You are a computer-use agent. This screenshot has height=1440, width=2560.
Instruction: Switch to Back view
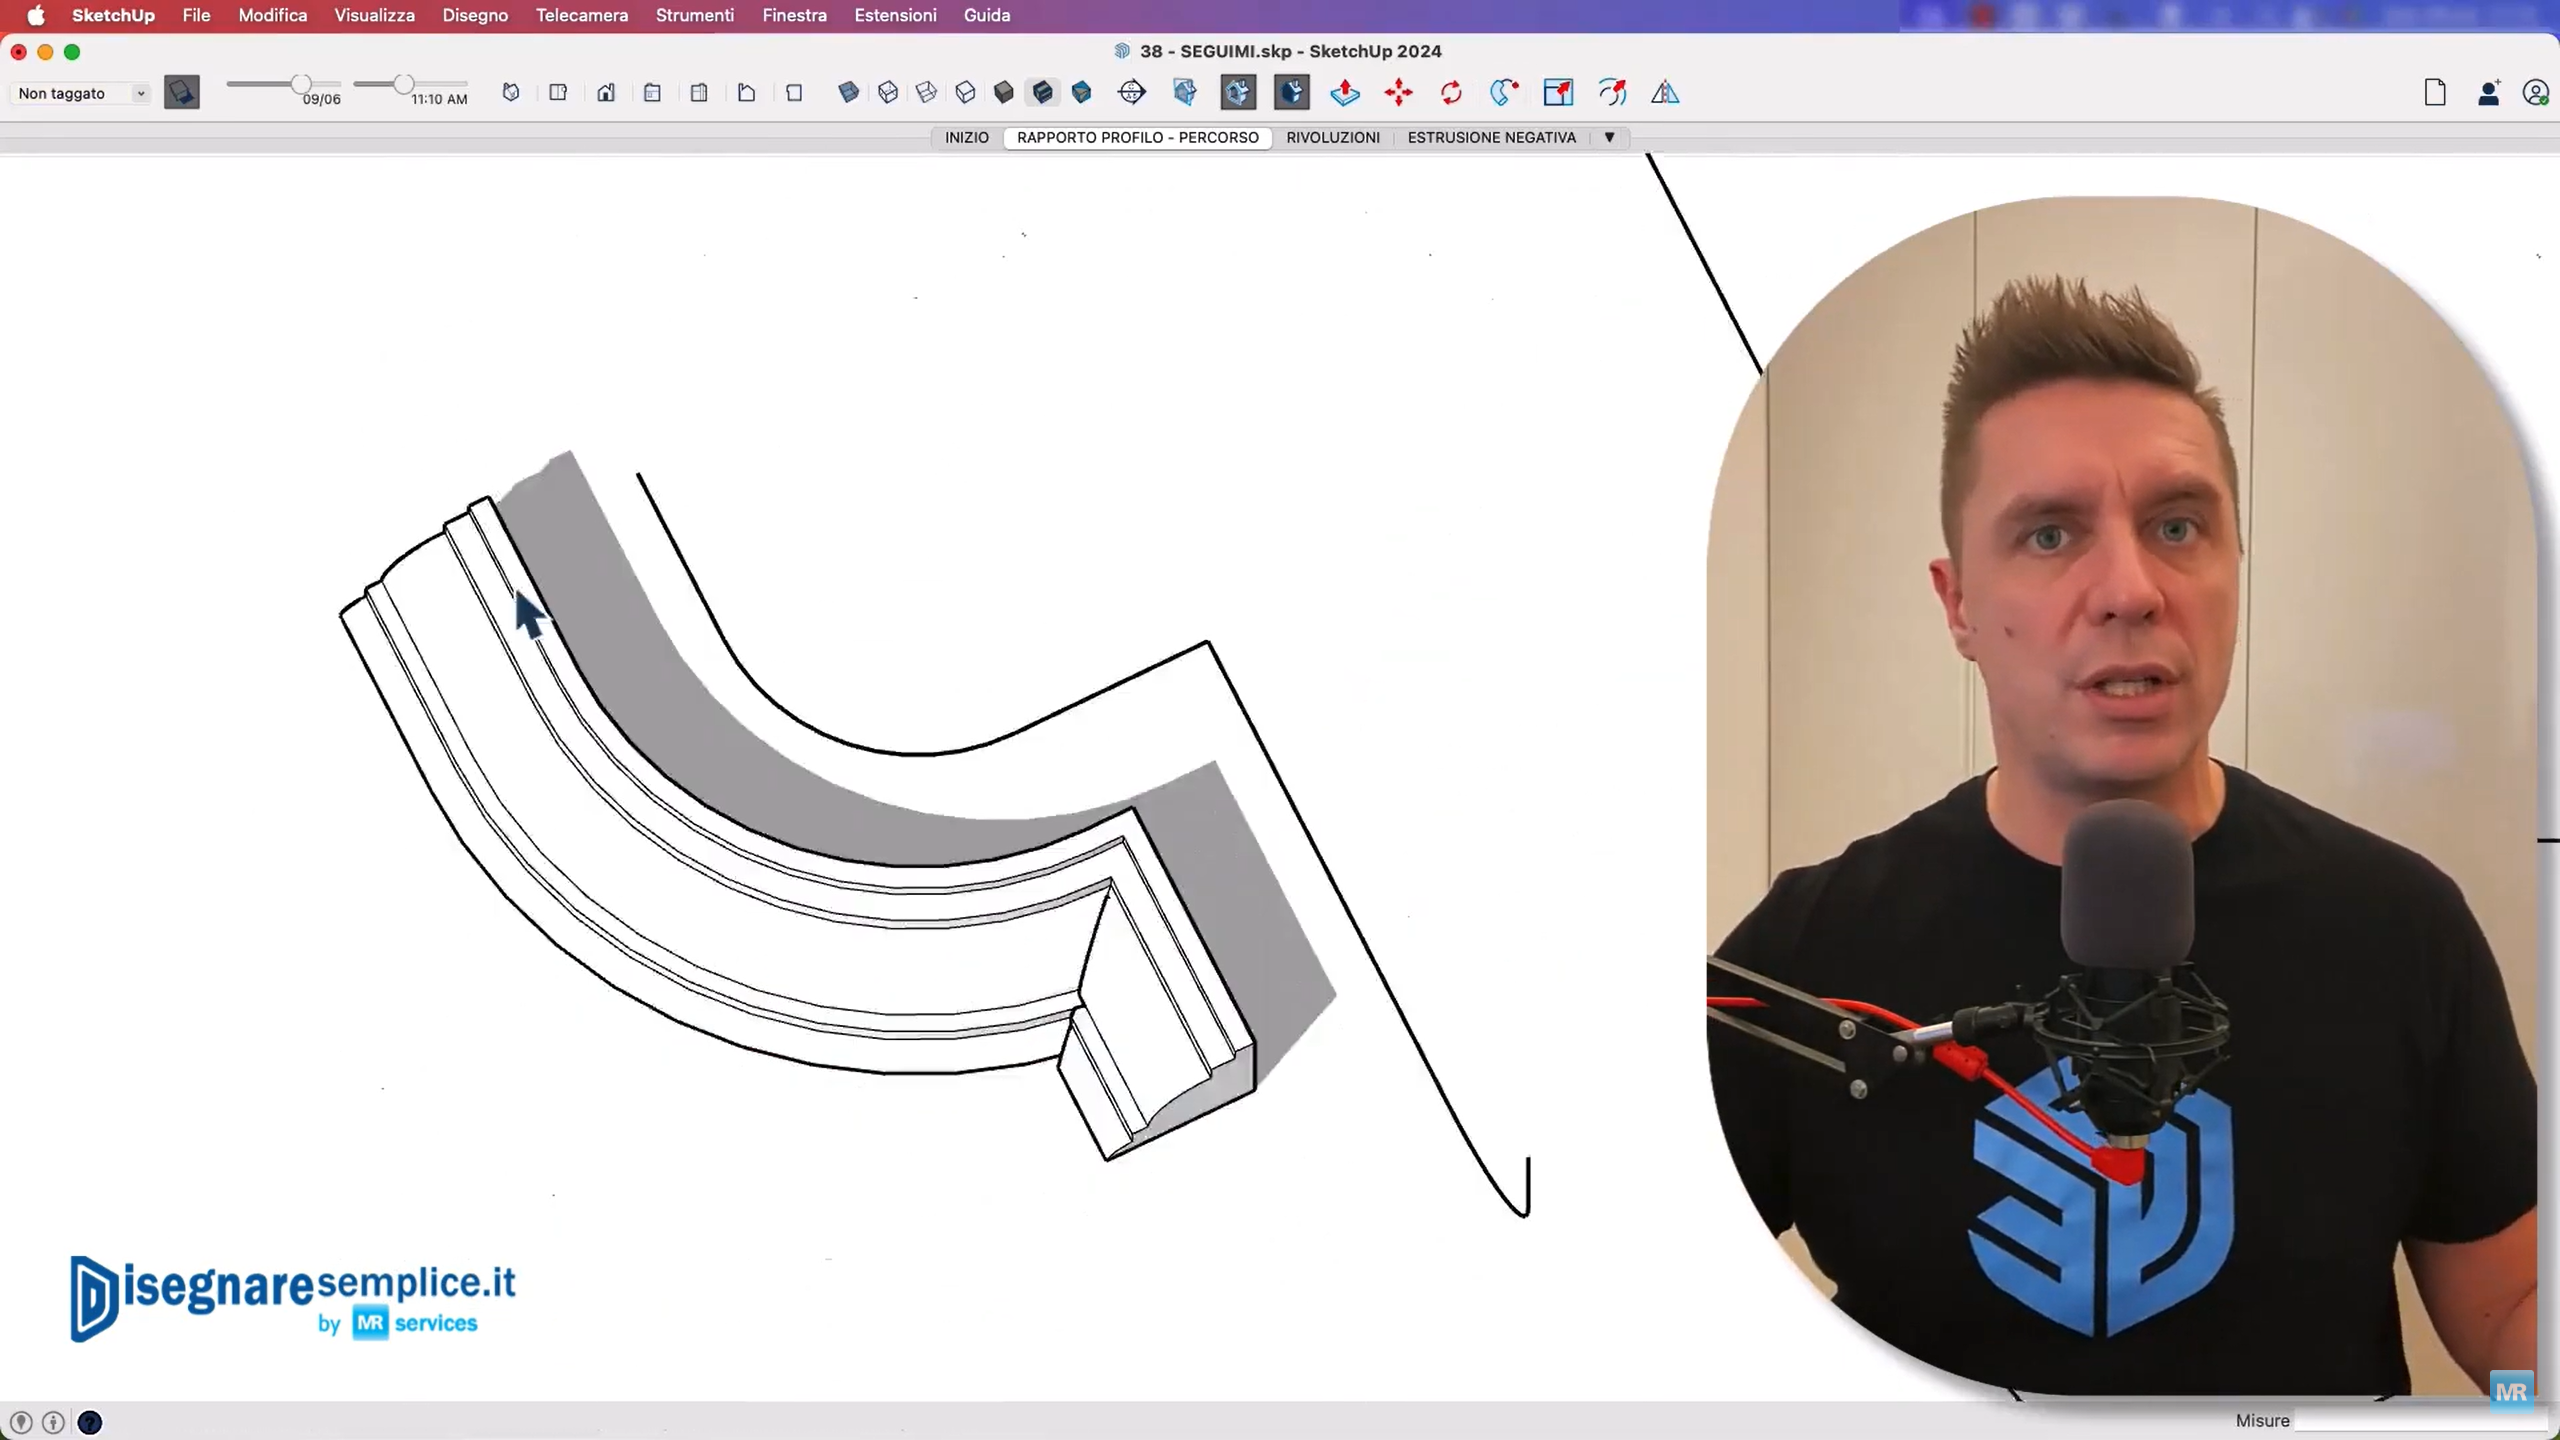[x=699, y=93]
